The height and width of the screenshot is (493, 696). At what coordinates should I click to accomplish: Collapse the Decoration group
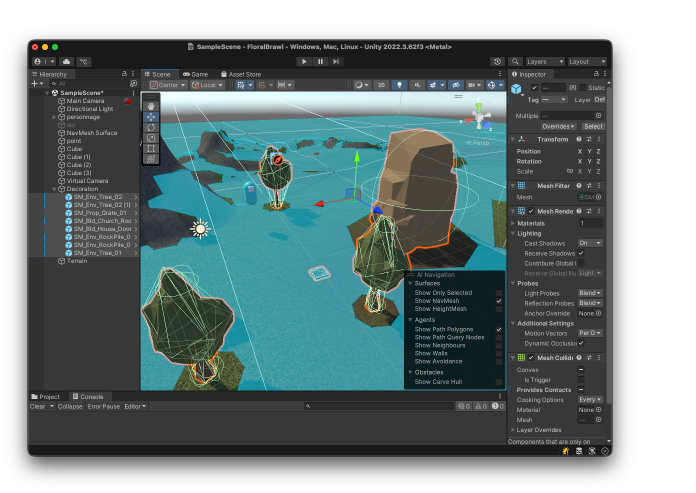54,189
